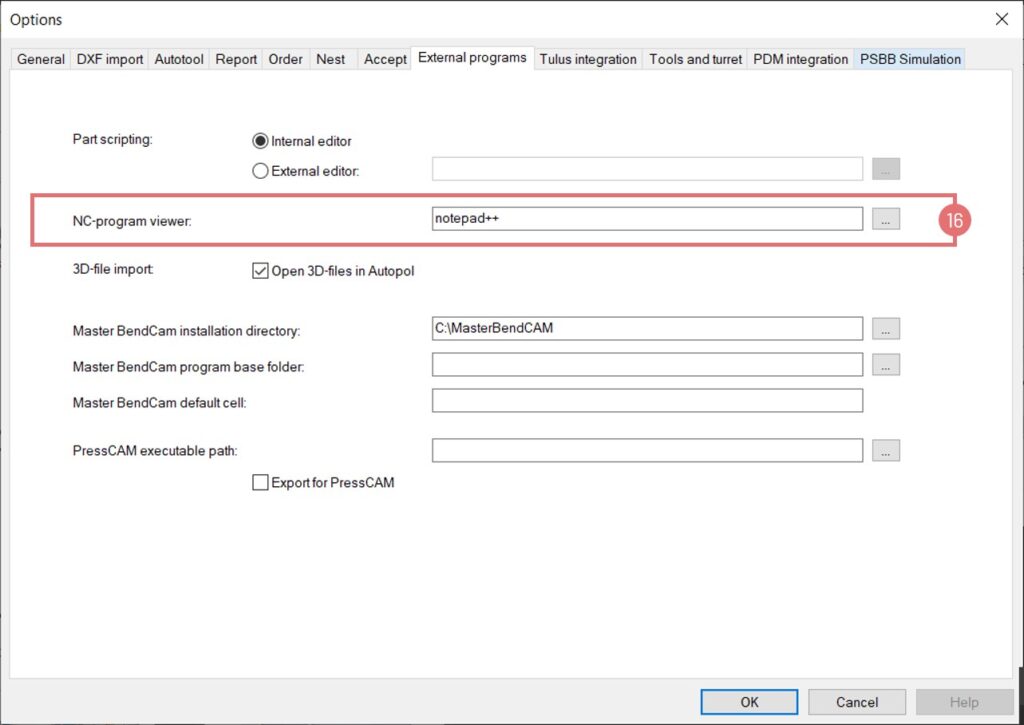Click the Master BendCam default cell field
The width and height of the screenshot is (1024, 725).
click(x=646, y=401)
